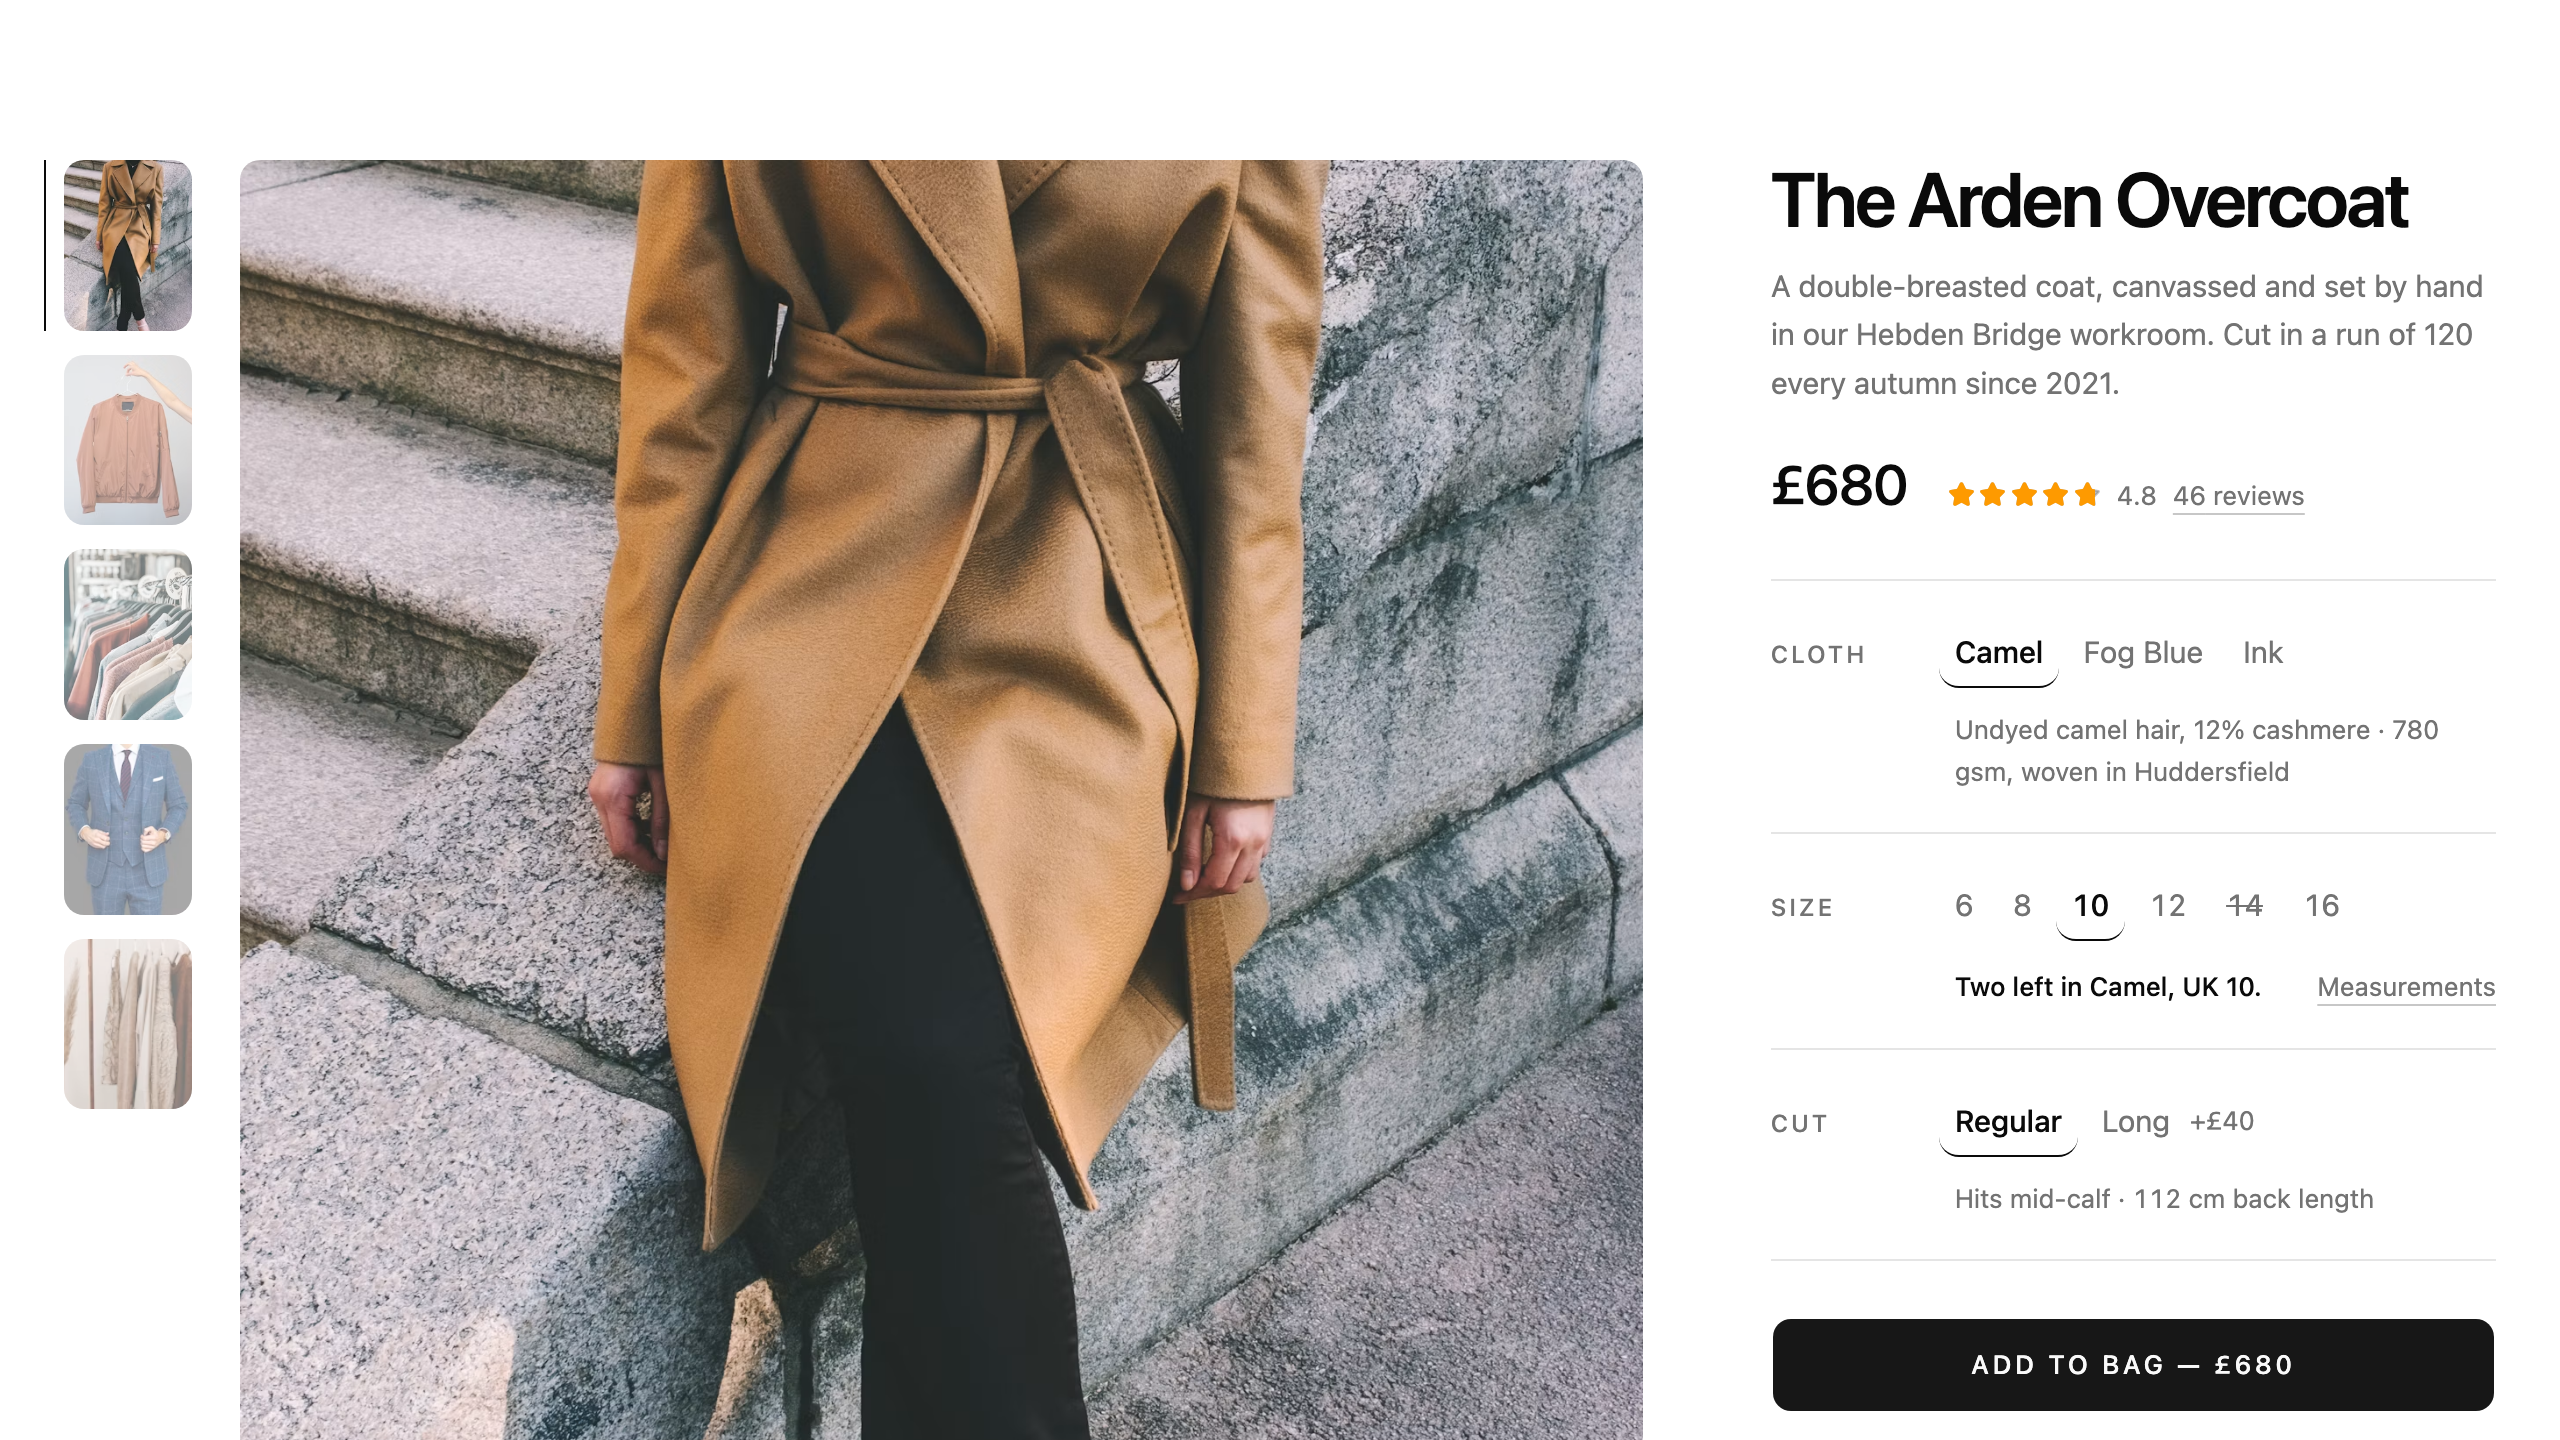View the clothing rack thumbnail
The width and height of the screenshot is (2560, 1440).
(x=128, y=634)
